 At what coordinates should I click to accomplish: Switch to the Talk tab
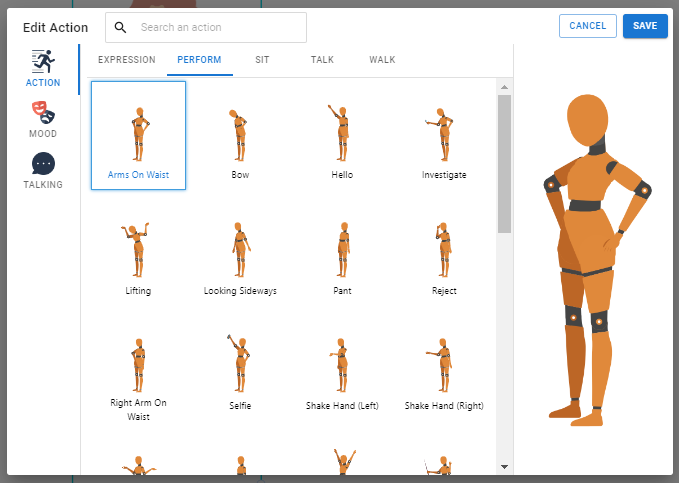click(322, 60)
